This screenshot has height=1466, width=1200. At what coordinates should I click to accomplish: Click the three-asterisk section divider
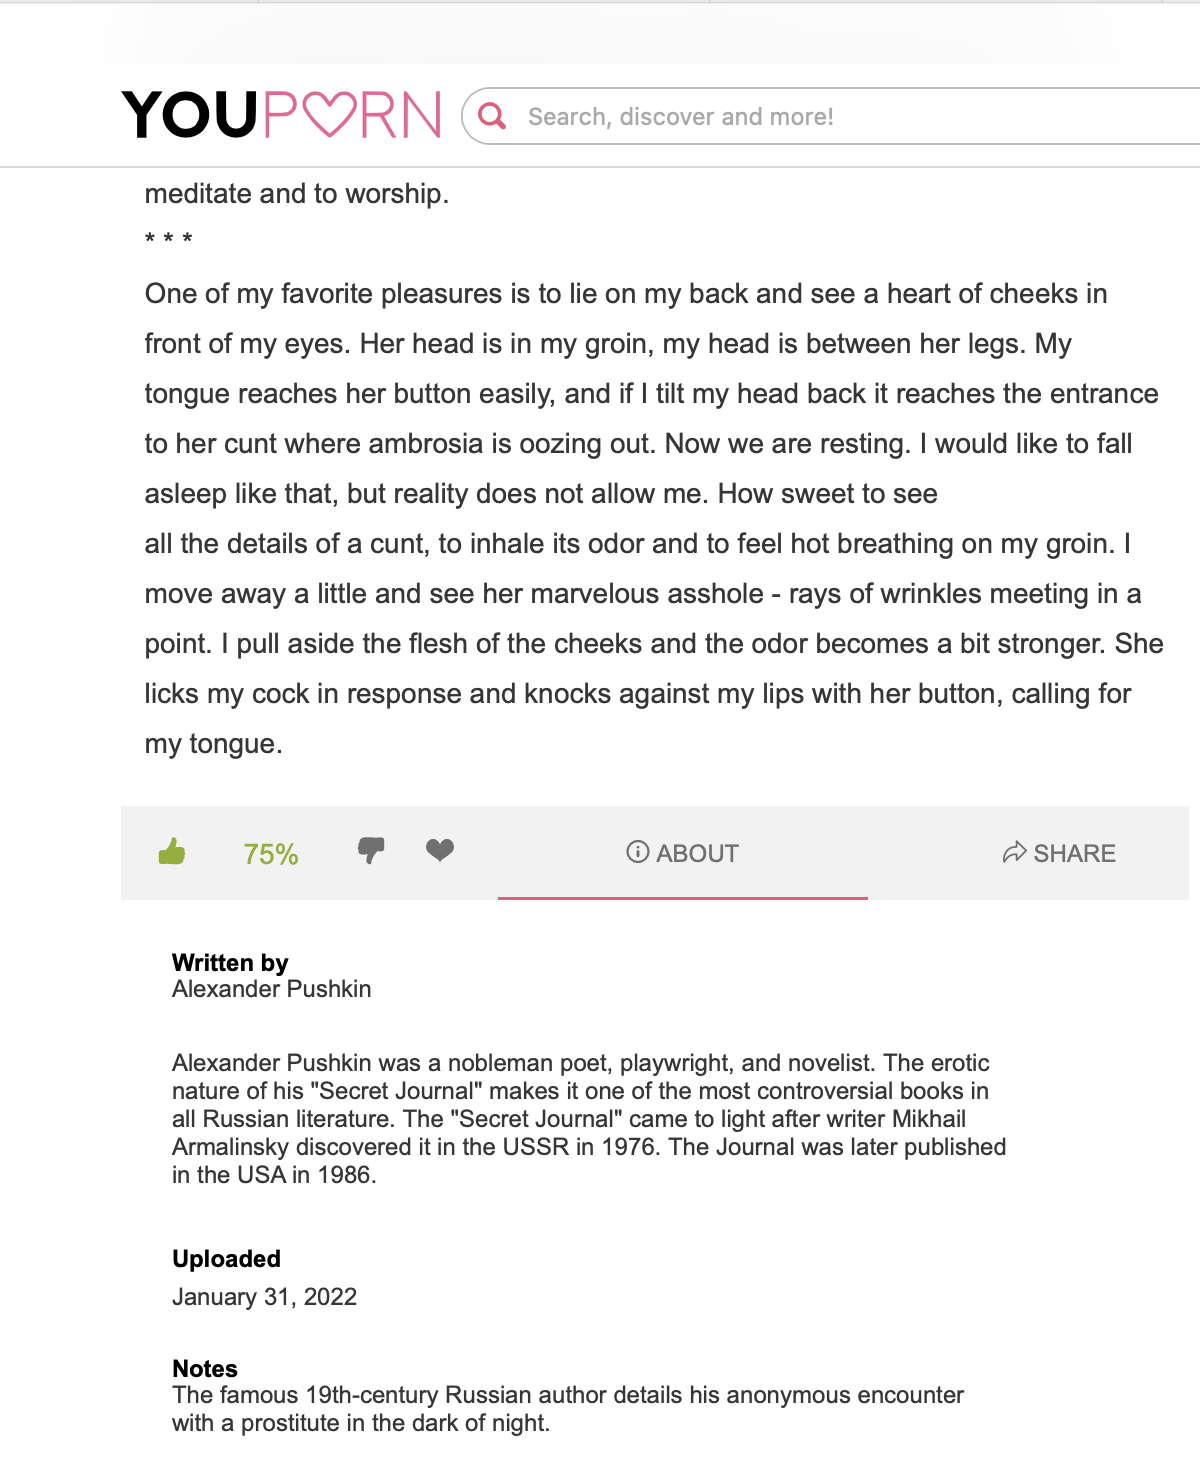169,240
